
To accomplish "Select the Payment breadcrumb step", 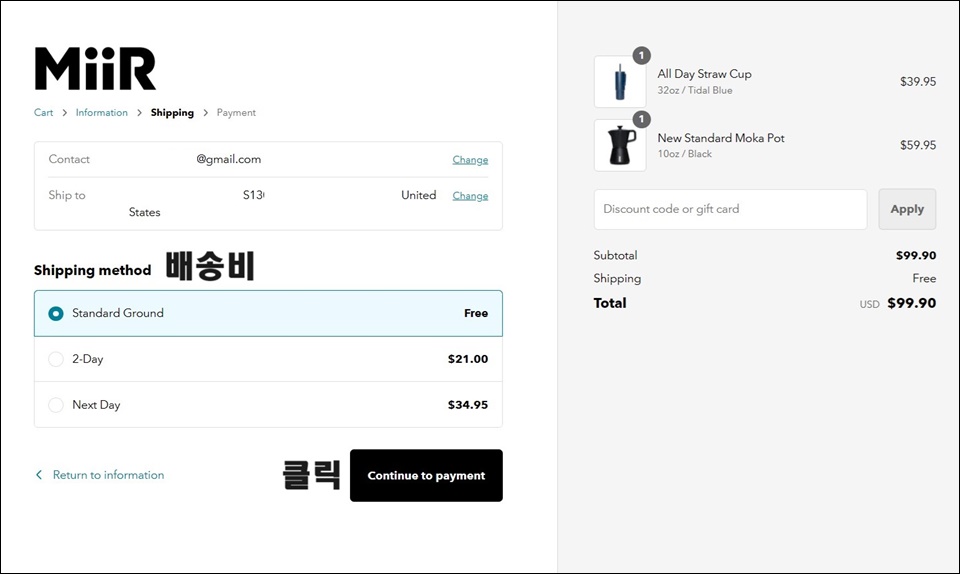I will coord(236,113).
